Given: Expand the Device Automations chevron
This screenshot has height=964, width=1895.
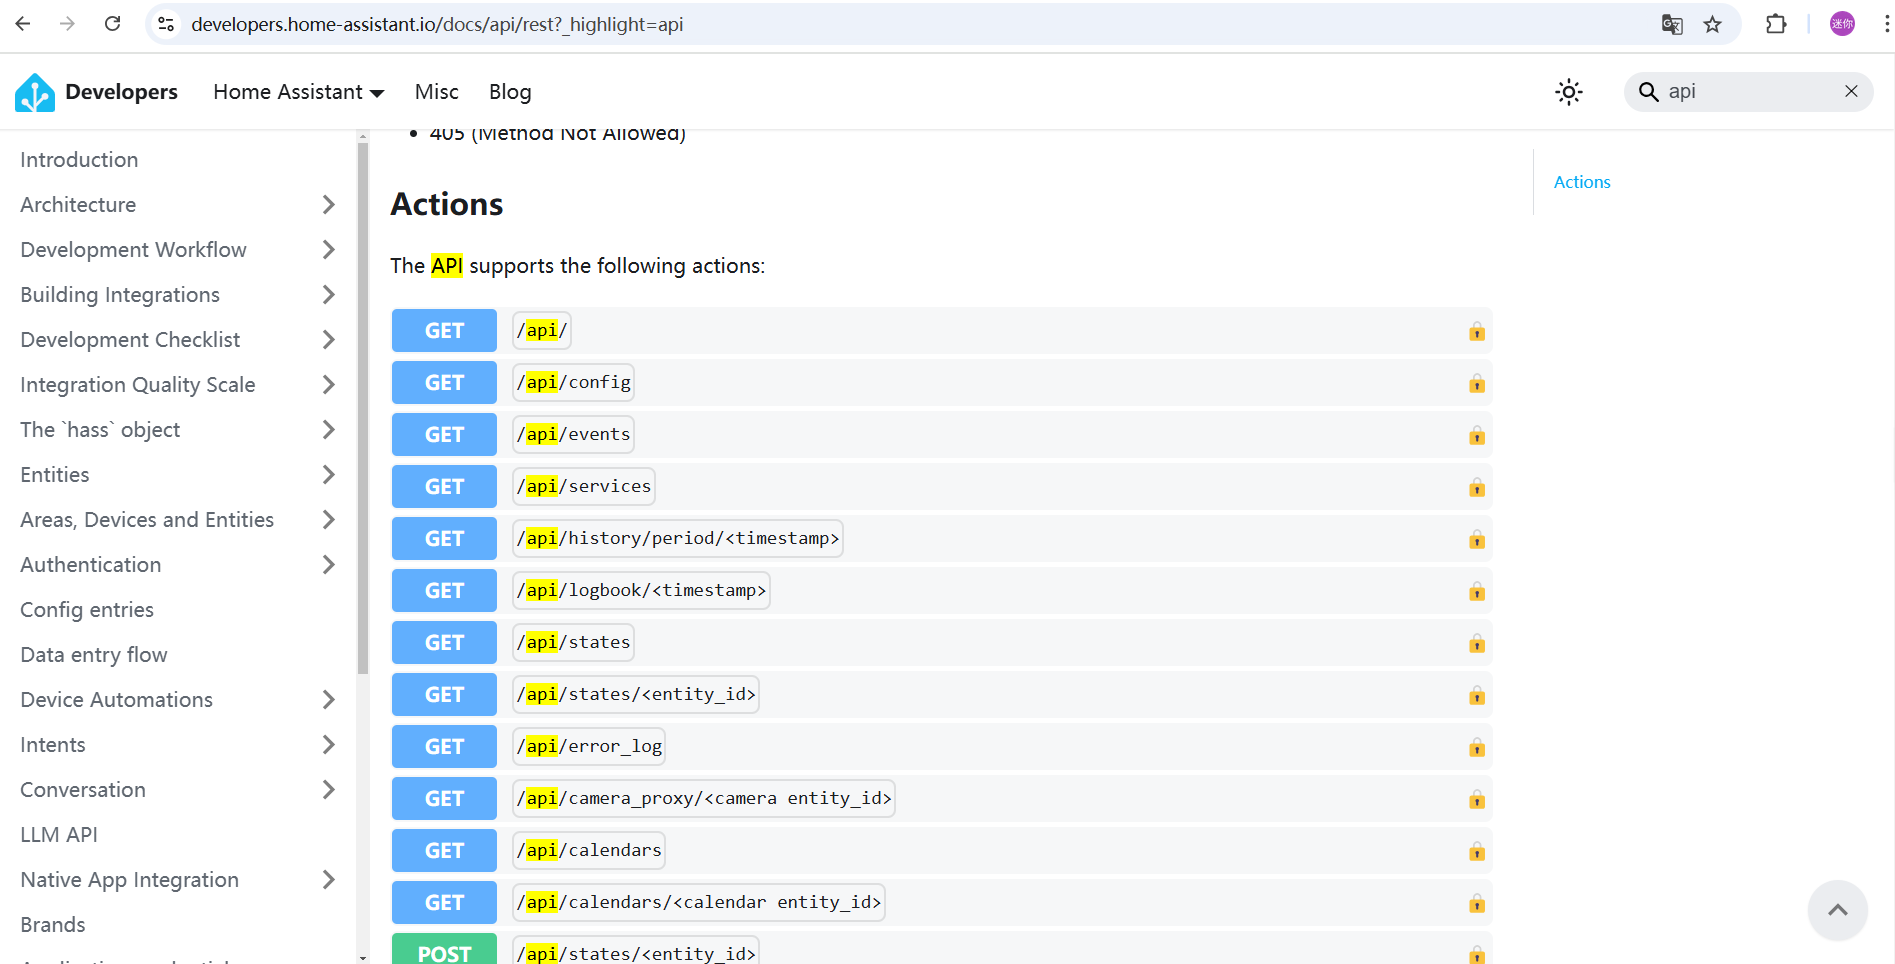Looking at the screenshot, I should coord(328,700).
